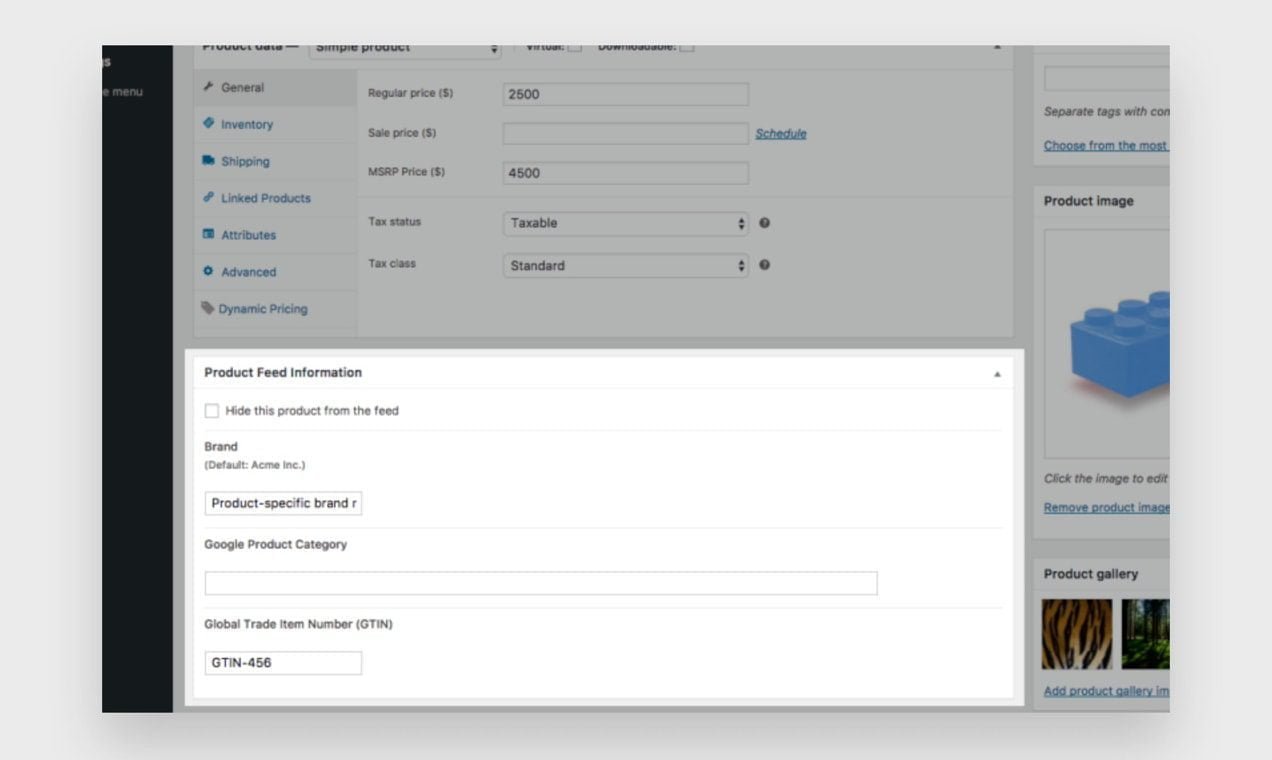This screenshot has height=760, width=1272.
Task: Click the Product Feed Information heading
Action: 283,373
